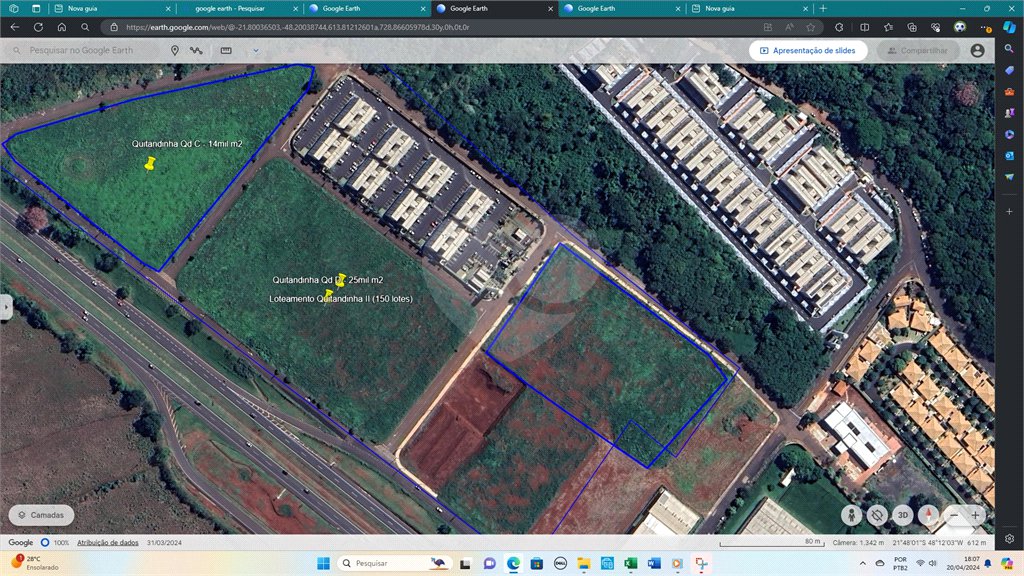Click Edge sidebar search icon
1024x576 pixels.
coord(1010,49)
